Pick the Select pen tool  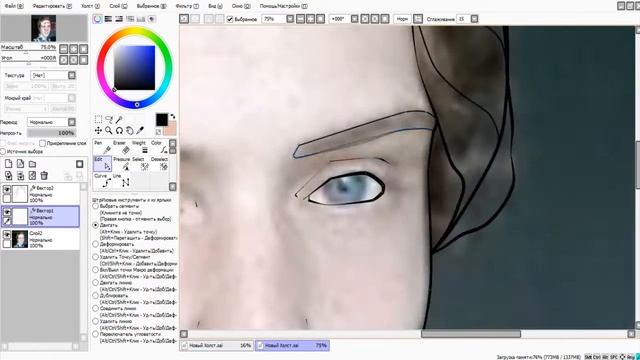[140, 164]
